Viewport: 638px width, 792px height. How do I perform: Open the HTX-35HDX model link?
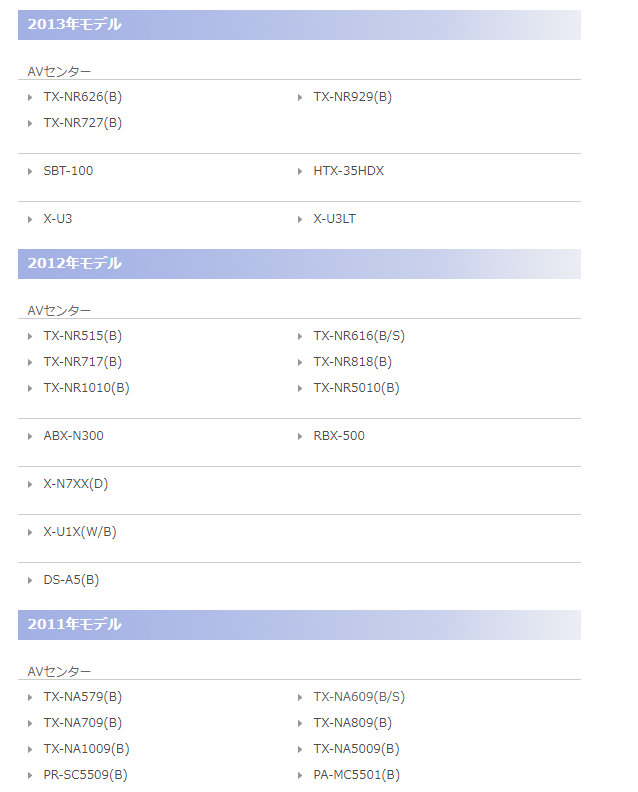pyautogui.click(x=348, y=171)
